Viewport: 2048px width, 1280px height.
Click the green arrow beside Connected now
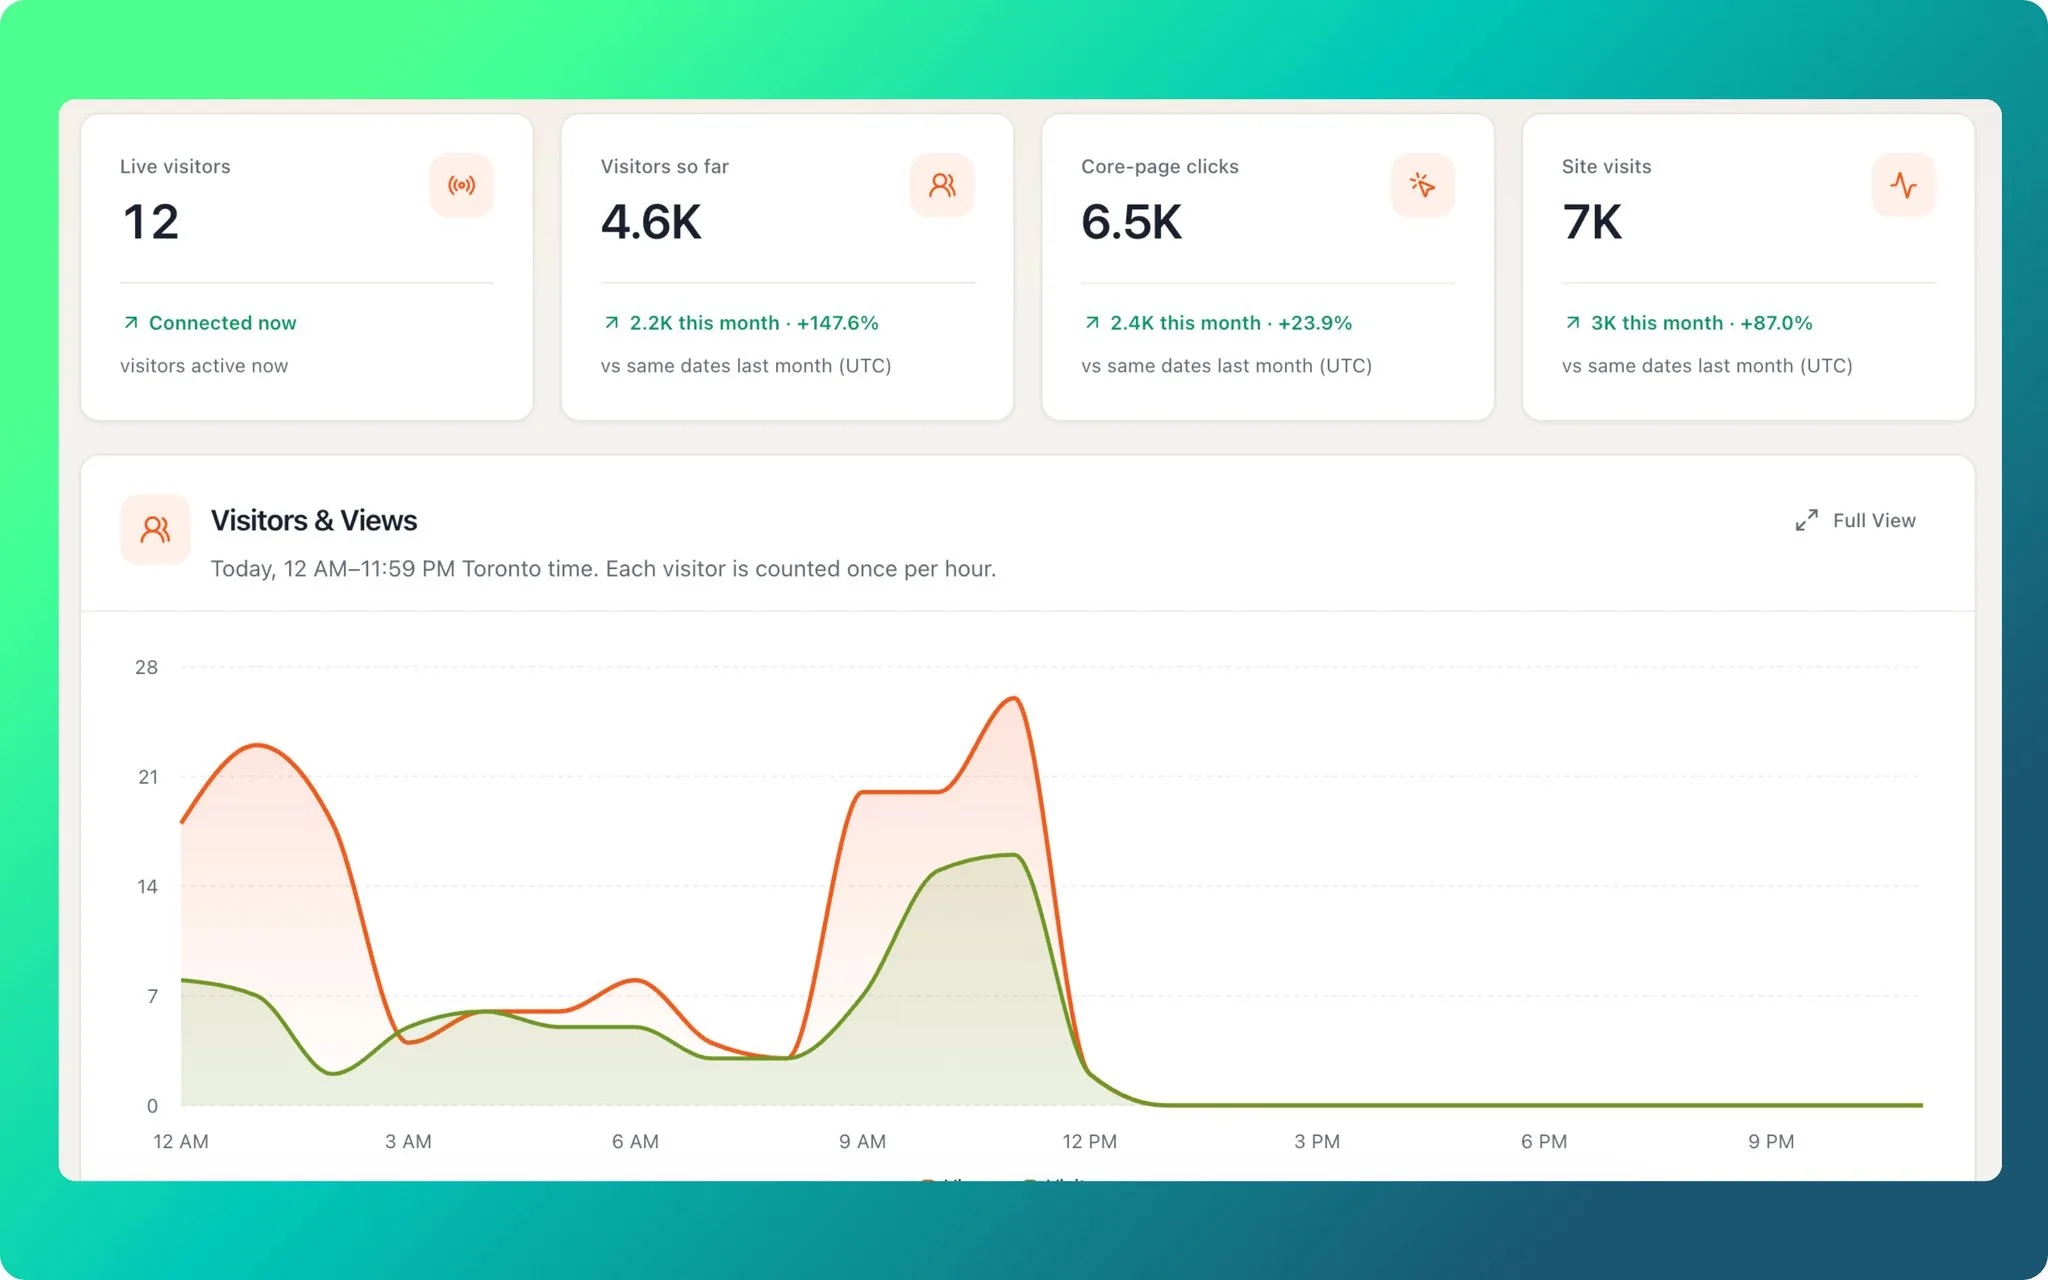coord(130,323)
